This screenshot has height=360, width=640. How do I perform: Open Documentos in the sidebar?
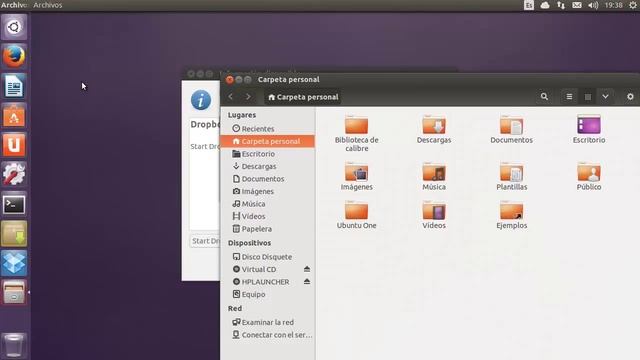pyautogui.click(x=267, y=179)
